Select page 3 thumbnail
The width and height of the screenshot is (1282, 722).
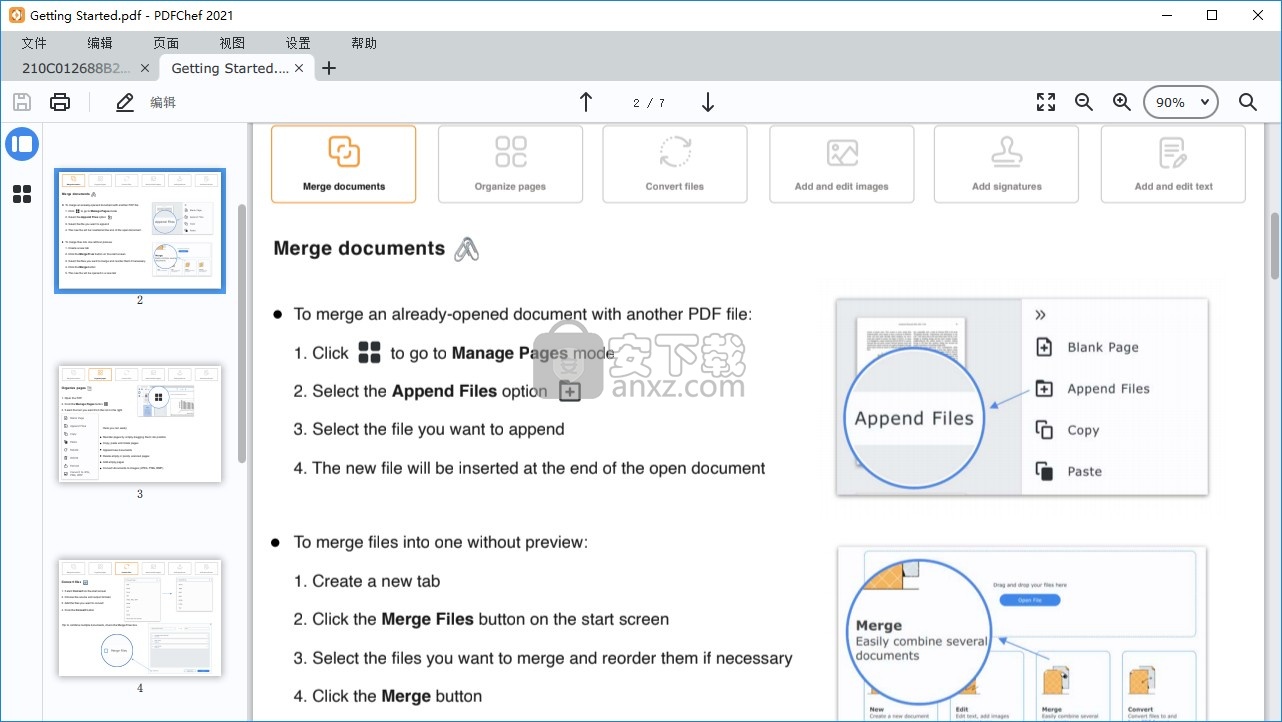click(140, 424)
